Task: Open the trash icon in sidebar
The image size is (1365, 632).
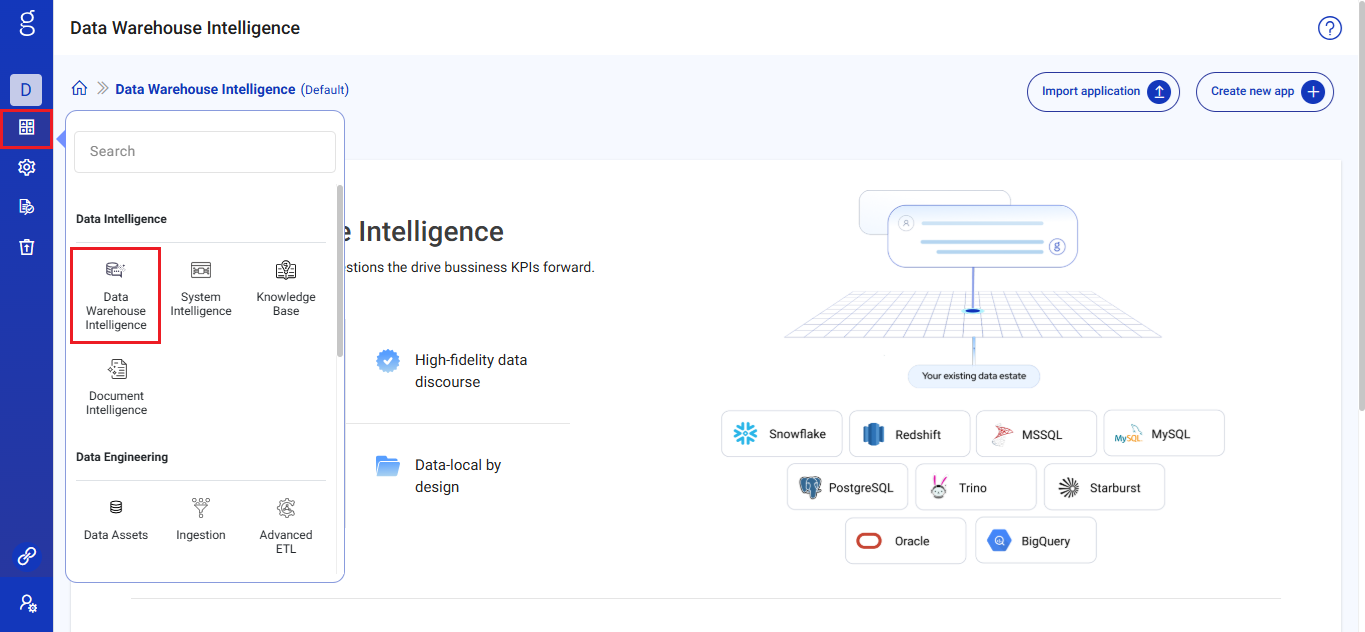Action: click(27, 247)
